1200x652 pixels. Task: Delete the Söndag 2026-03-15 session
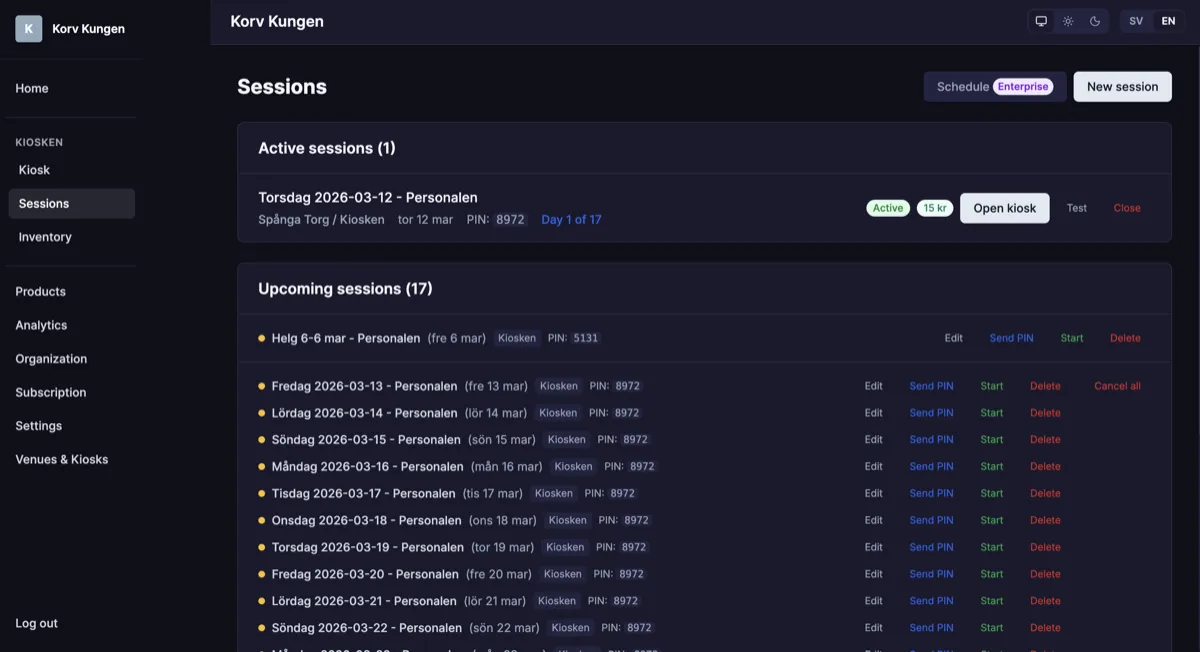pos(1045,440)
